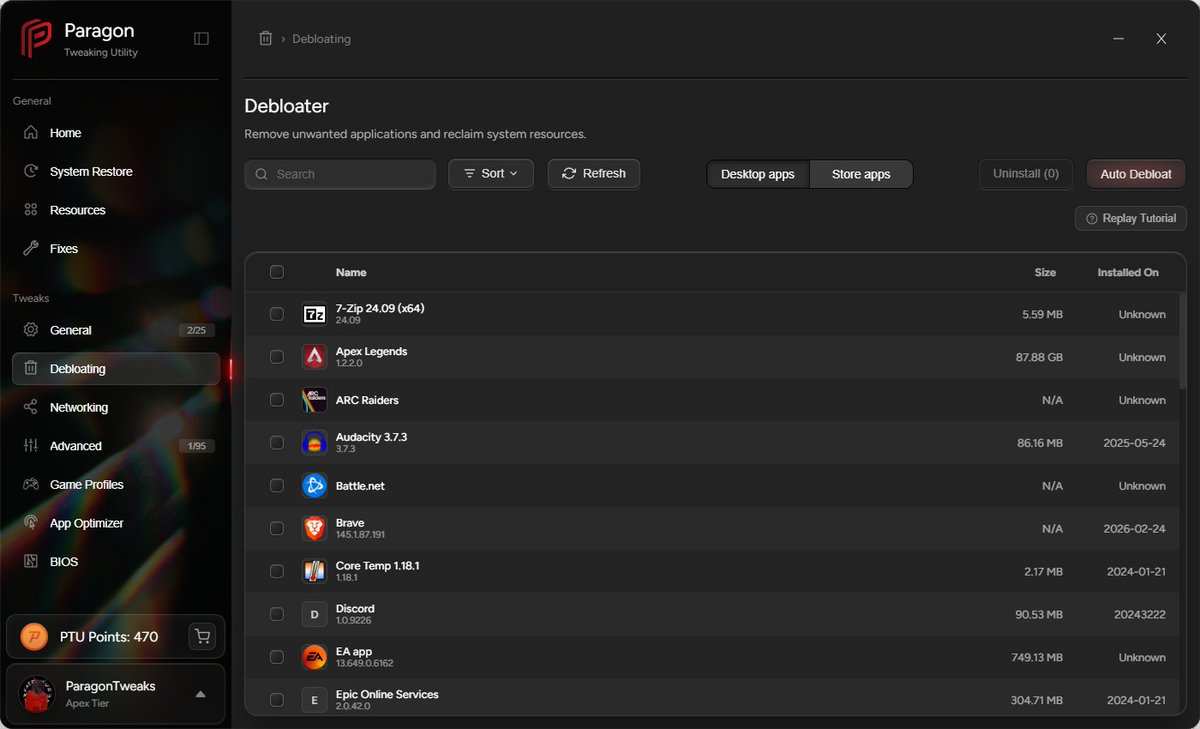
Task: Tick the select-all checkbox in the table header
Action: click(277, 271)
